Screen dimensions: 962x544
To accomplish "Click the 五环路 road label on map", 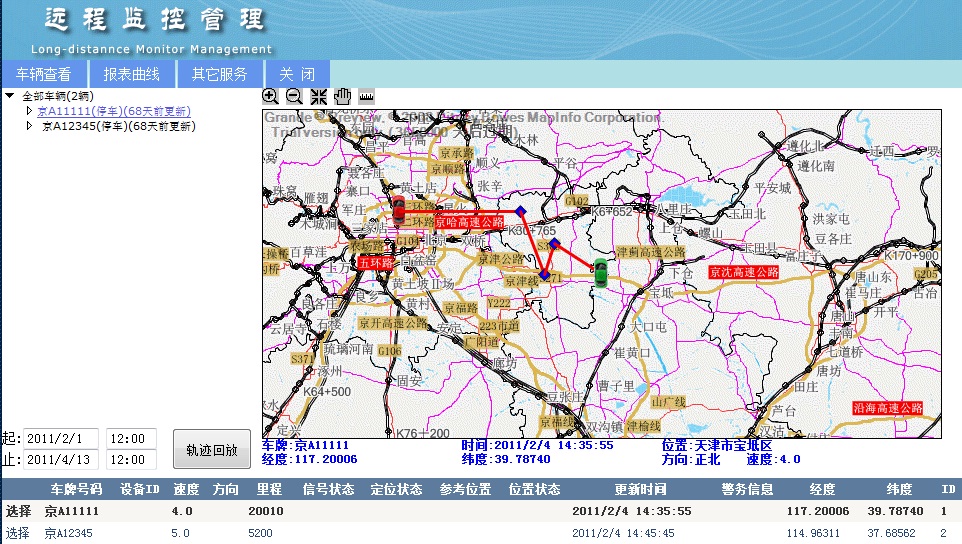I will tap(375, 262).
